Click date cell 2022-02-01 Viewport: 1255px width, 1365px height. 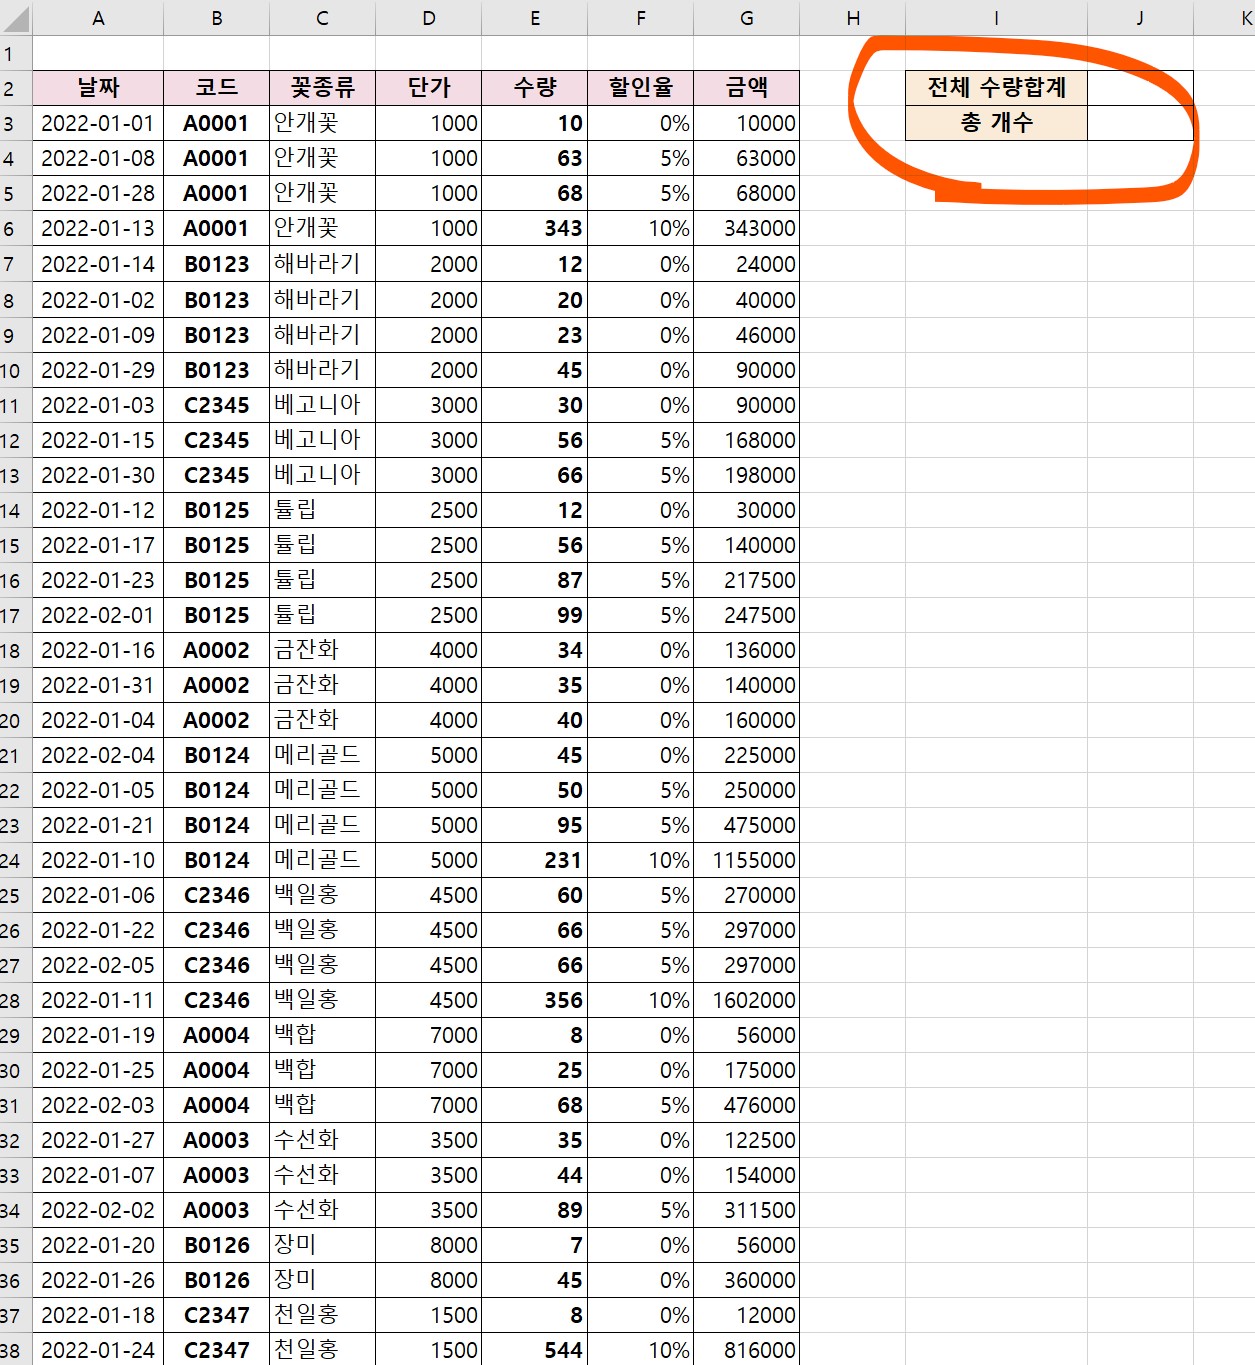click(x=98, y=615)
